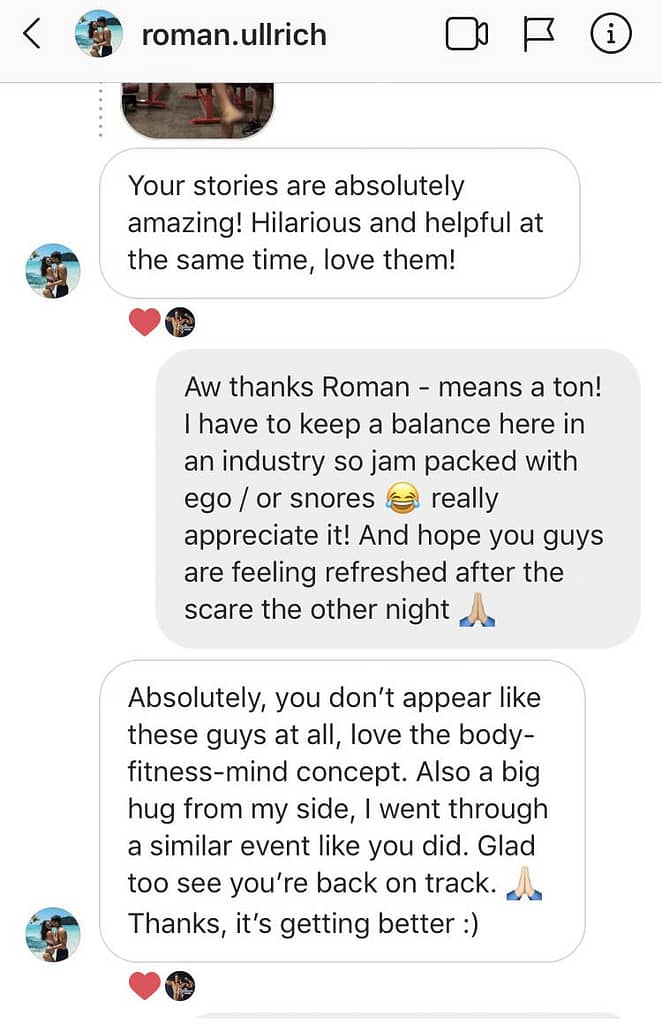662x1024 pixels.
Task: Open the shared story thumbnail at top
Action: coord(198,110)
